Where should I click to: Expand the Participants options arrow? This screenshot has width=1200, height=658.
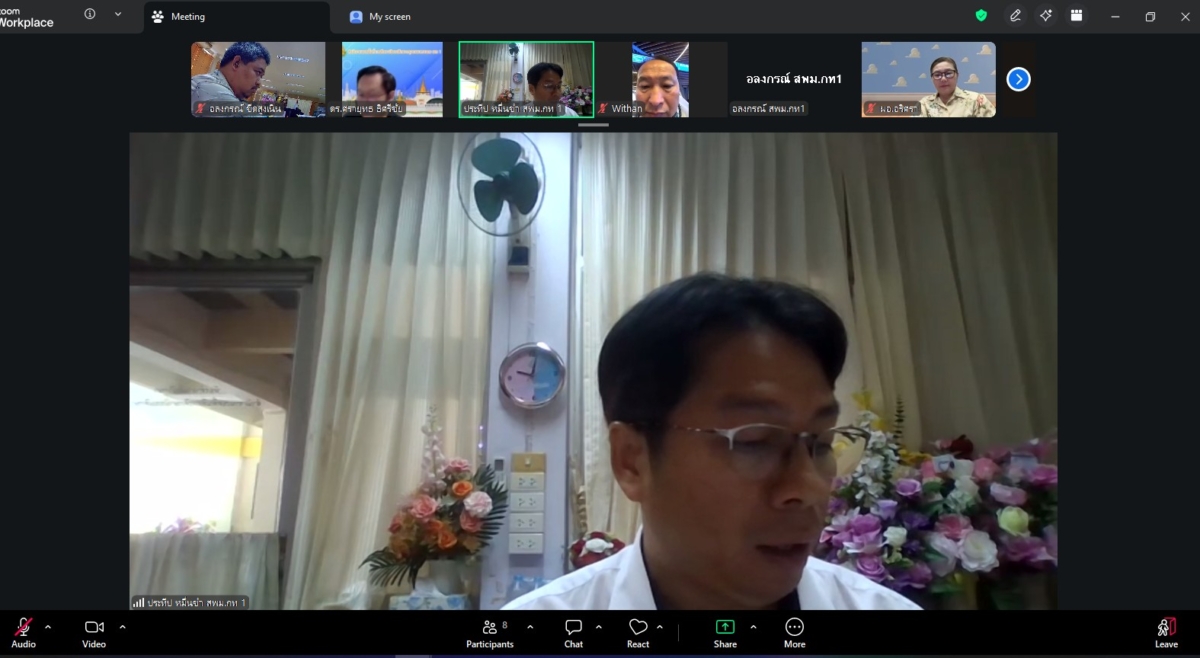(530, 627)
